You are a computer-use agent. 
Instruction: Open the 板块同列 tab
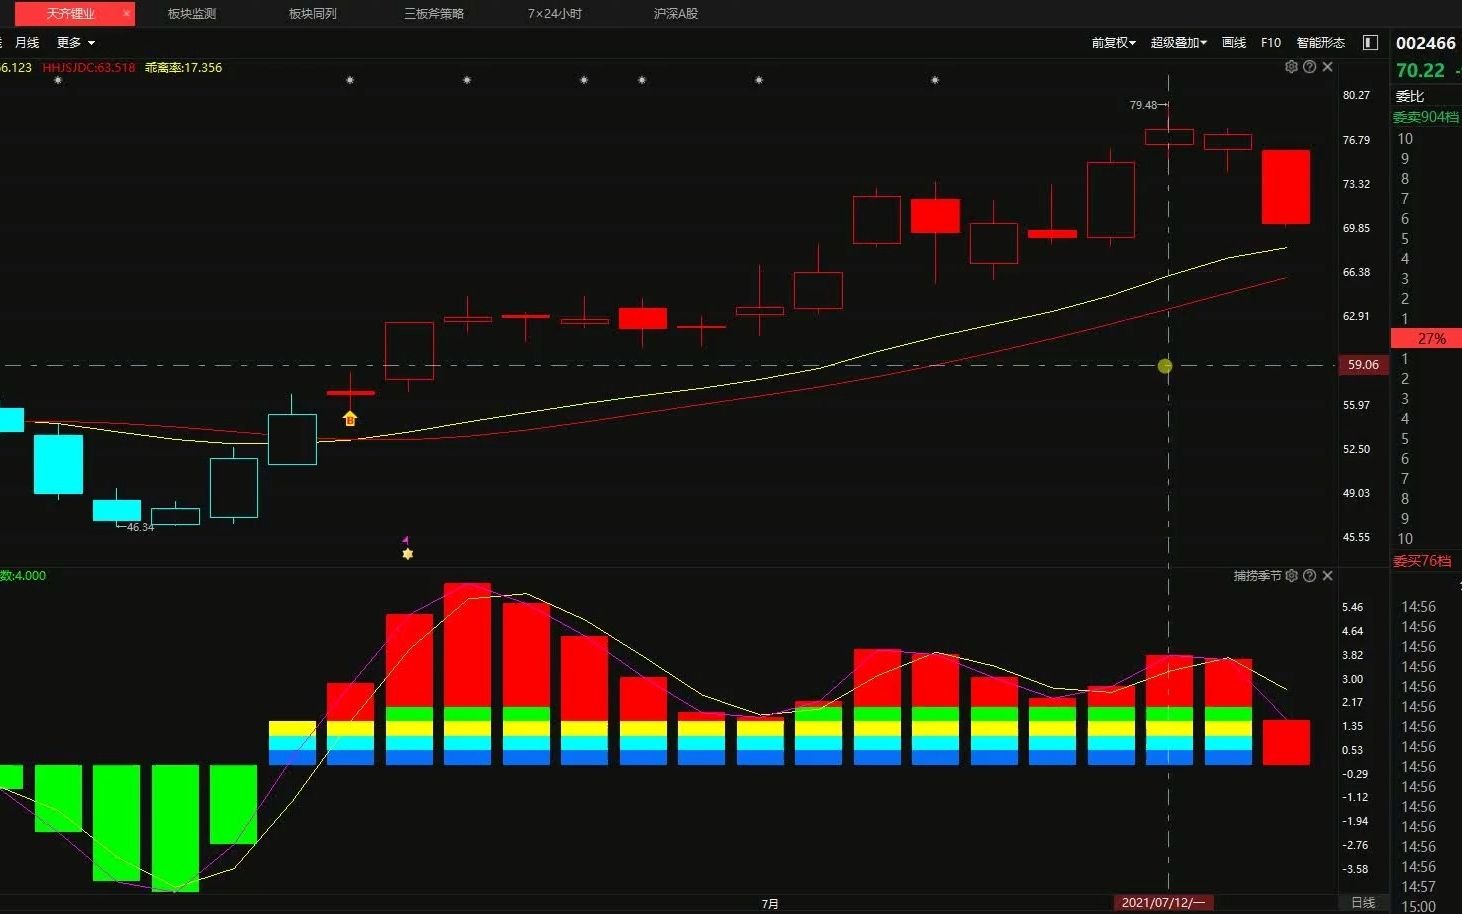click(313, 14)
